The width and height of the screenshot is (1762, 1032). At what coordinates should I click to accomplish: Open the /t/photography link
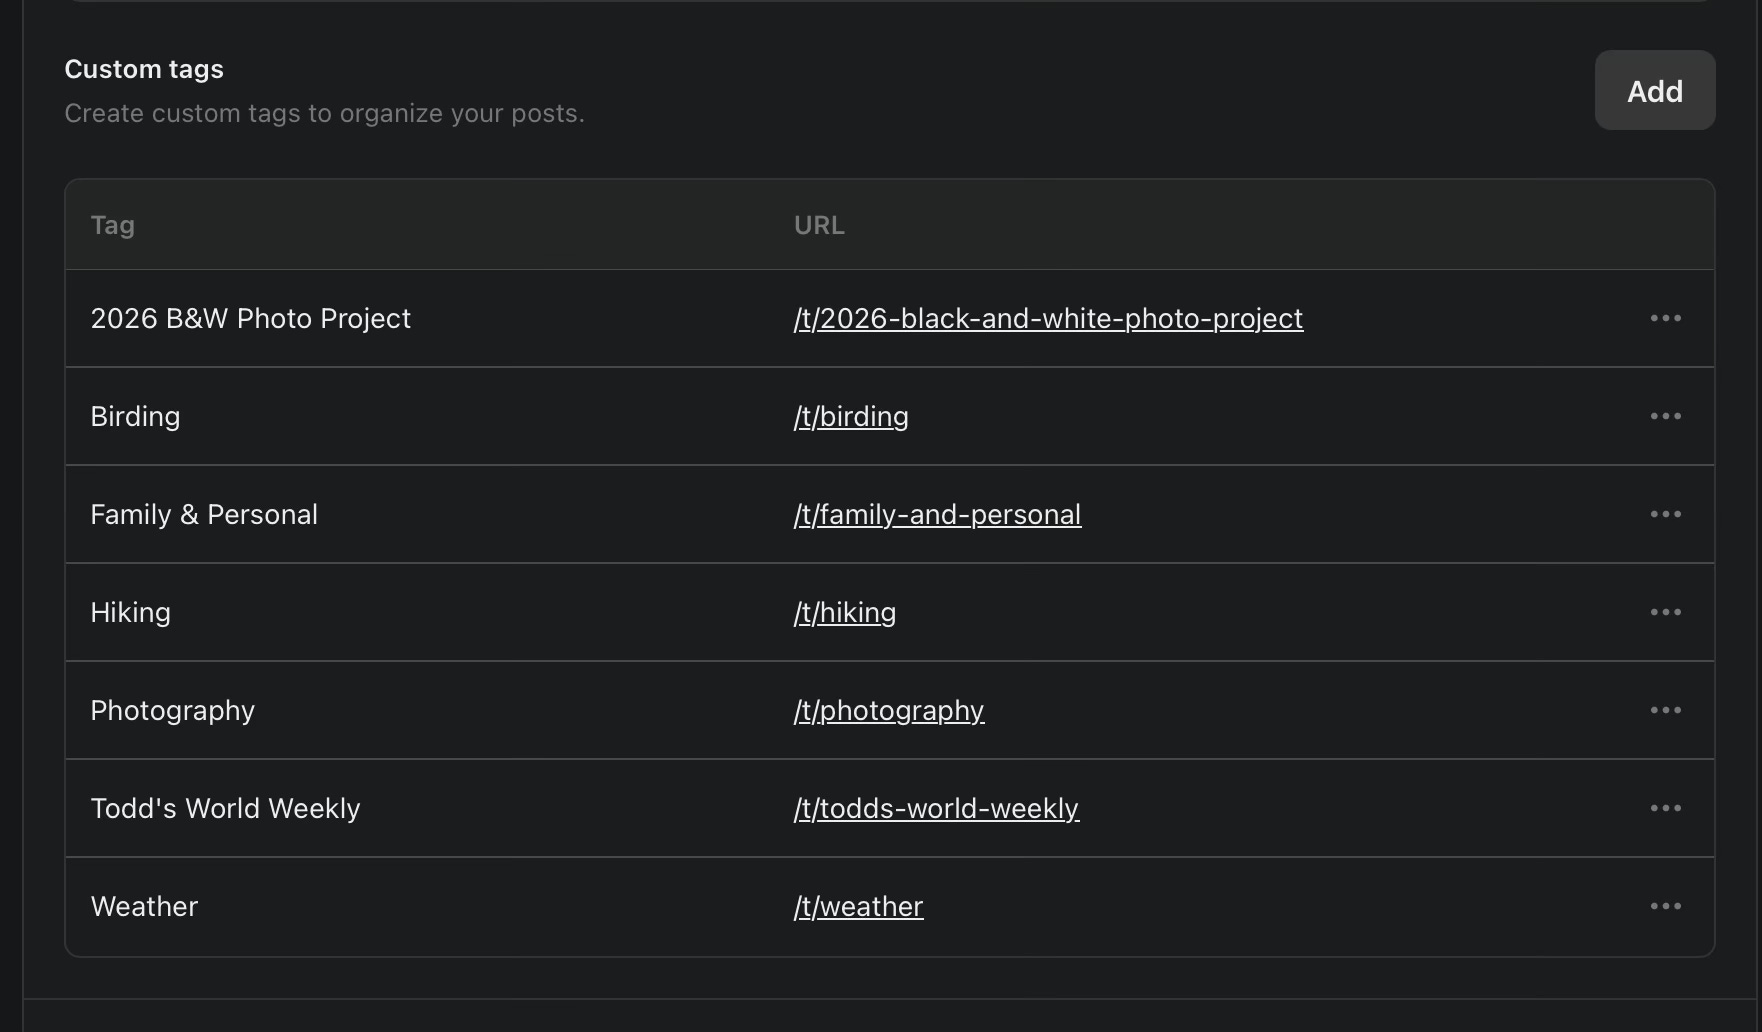click(889, 710)
